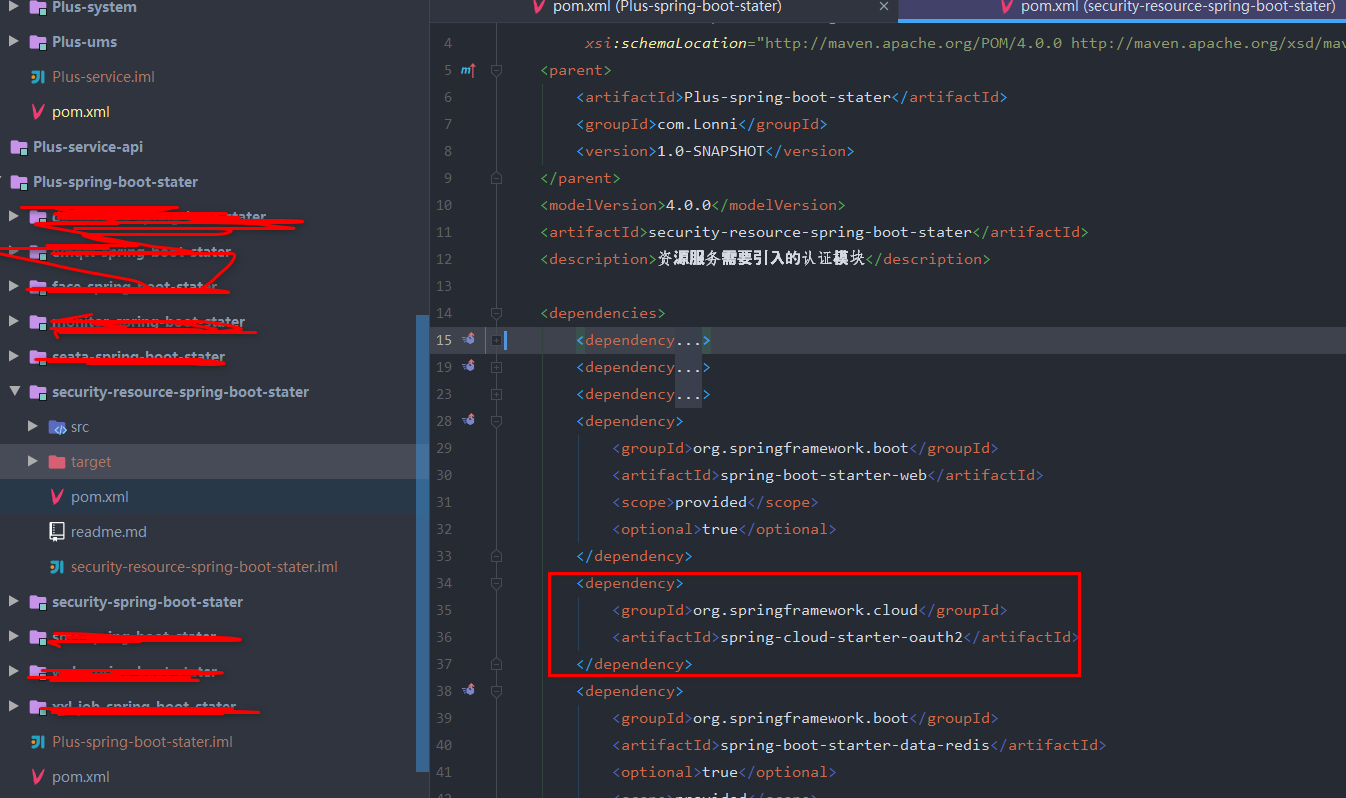Click the dependency gutter icon on line 15
The width and height of the screenshot is (1346, 798).
pos(468,340)
